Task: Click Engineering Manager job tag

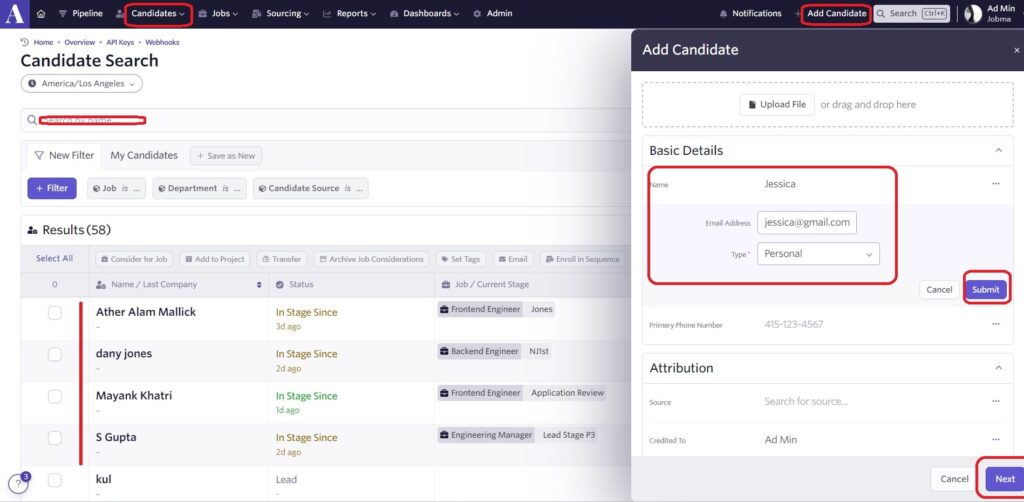Action: click(486, 435)
